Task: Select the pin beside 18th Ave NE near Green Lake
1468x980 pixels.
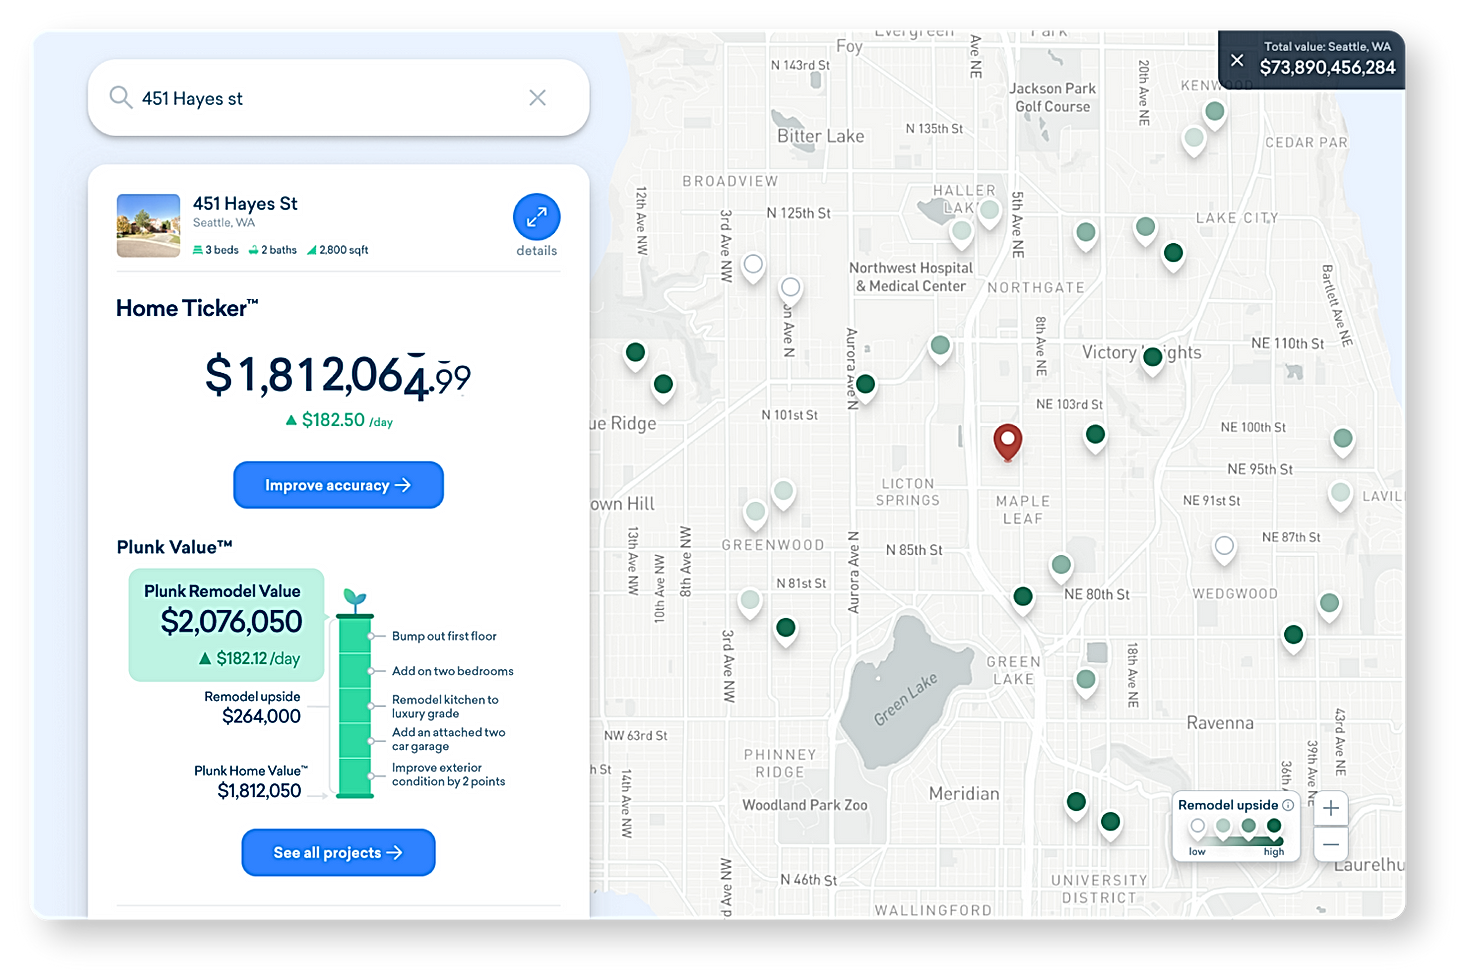Action: pyautogui.click(x=1086, y=683)
